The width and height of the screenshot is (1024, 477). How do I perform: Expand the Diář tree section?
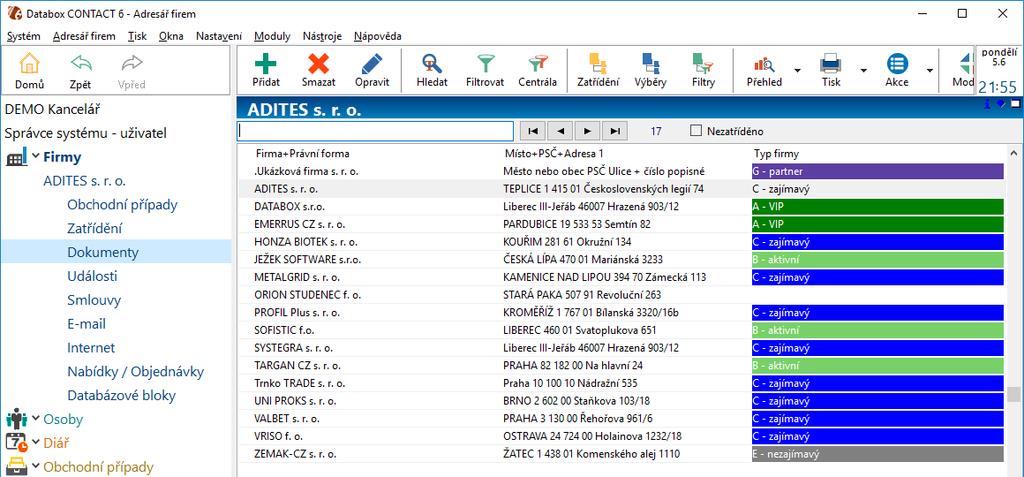pyautogui.click(x=35, y=442)
